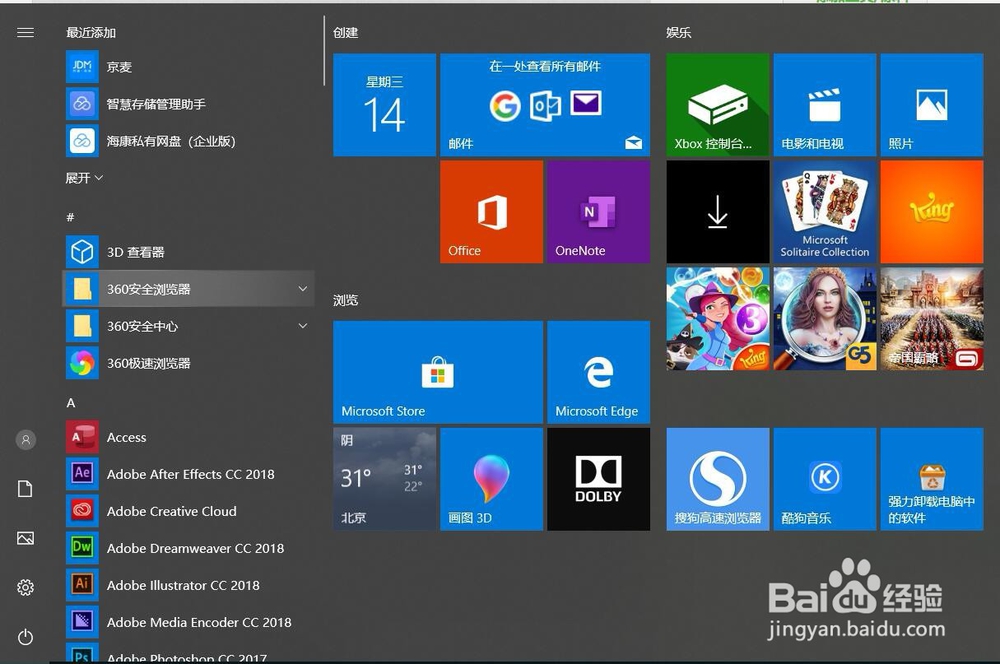Open the OneNote tile
This screenshot has height=664, width=1000.
[598, 212]
